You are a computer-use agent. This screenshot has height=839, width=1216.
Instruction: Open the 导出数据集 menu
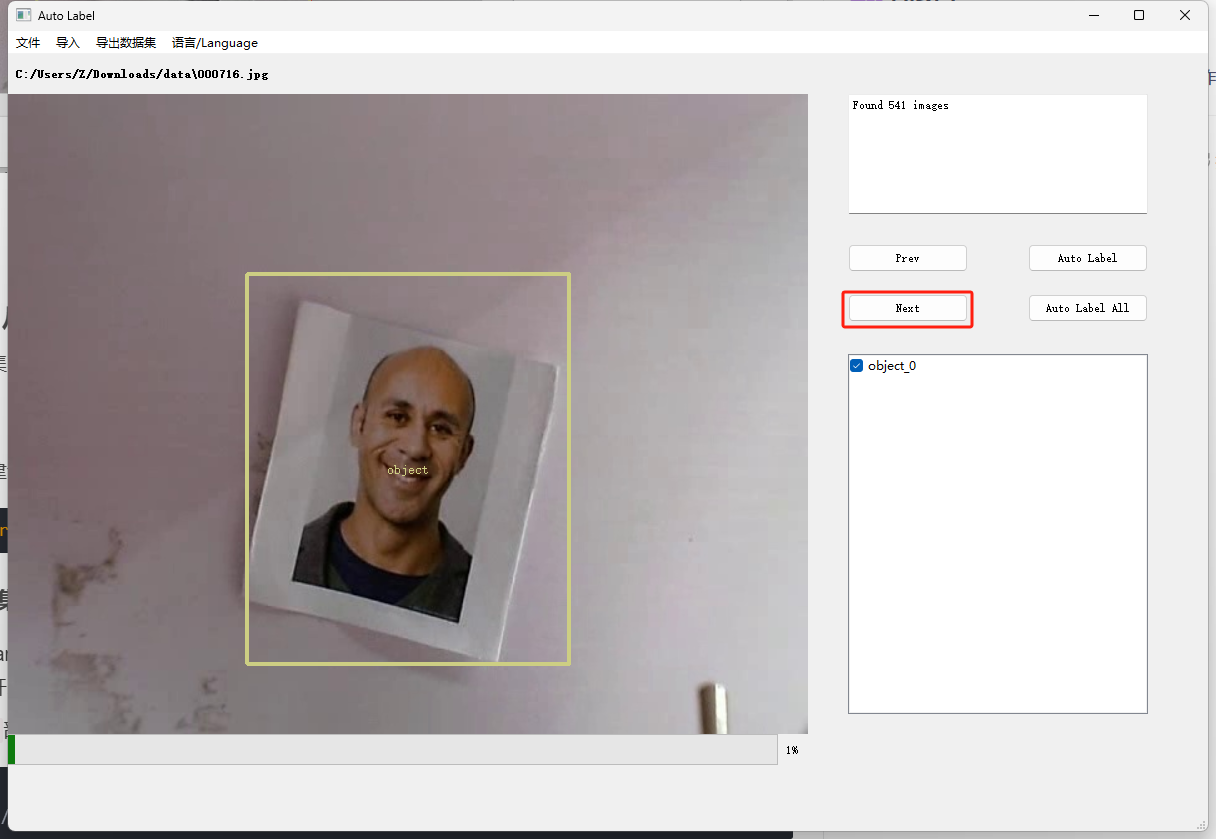point(126,43)
